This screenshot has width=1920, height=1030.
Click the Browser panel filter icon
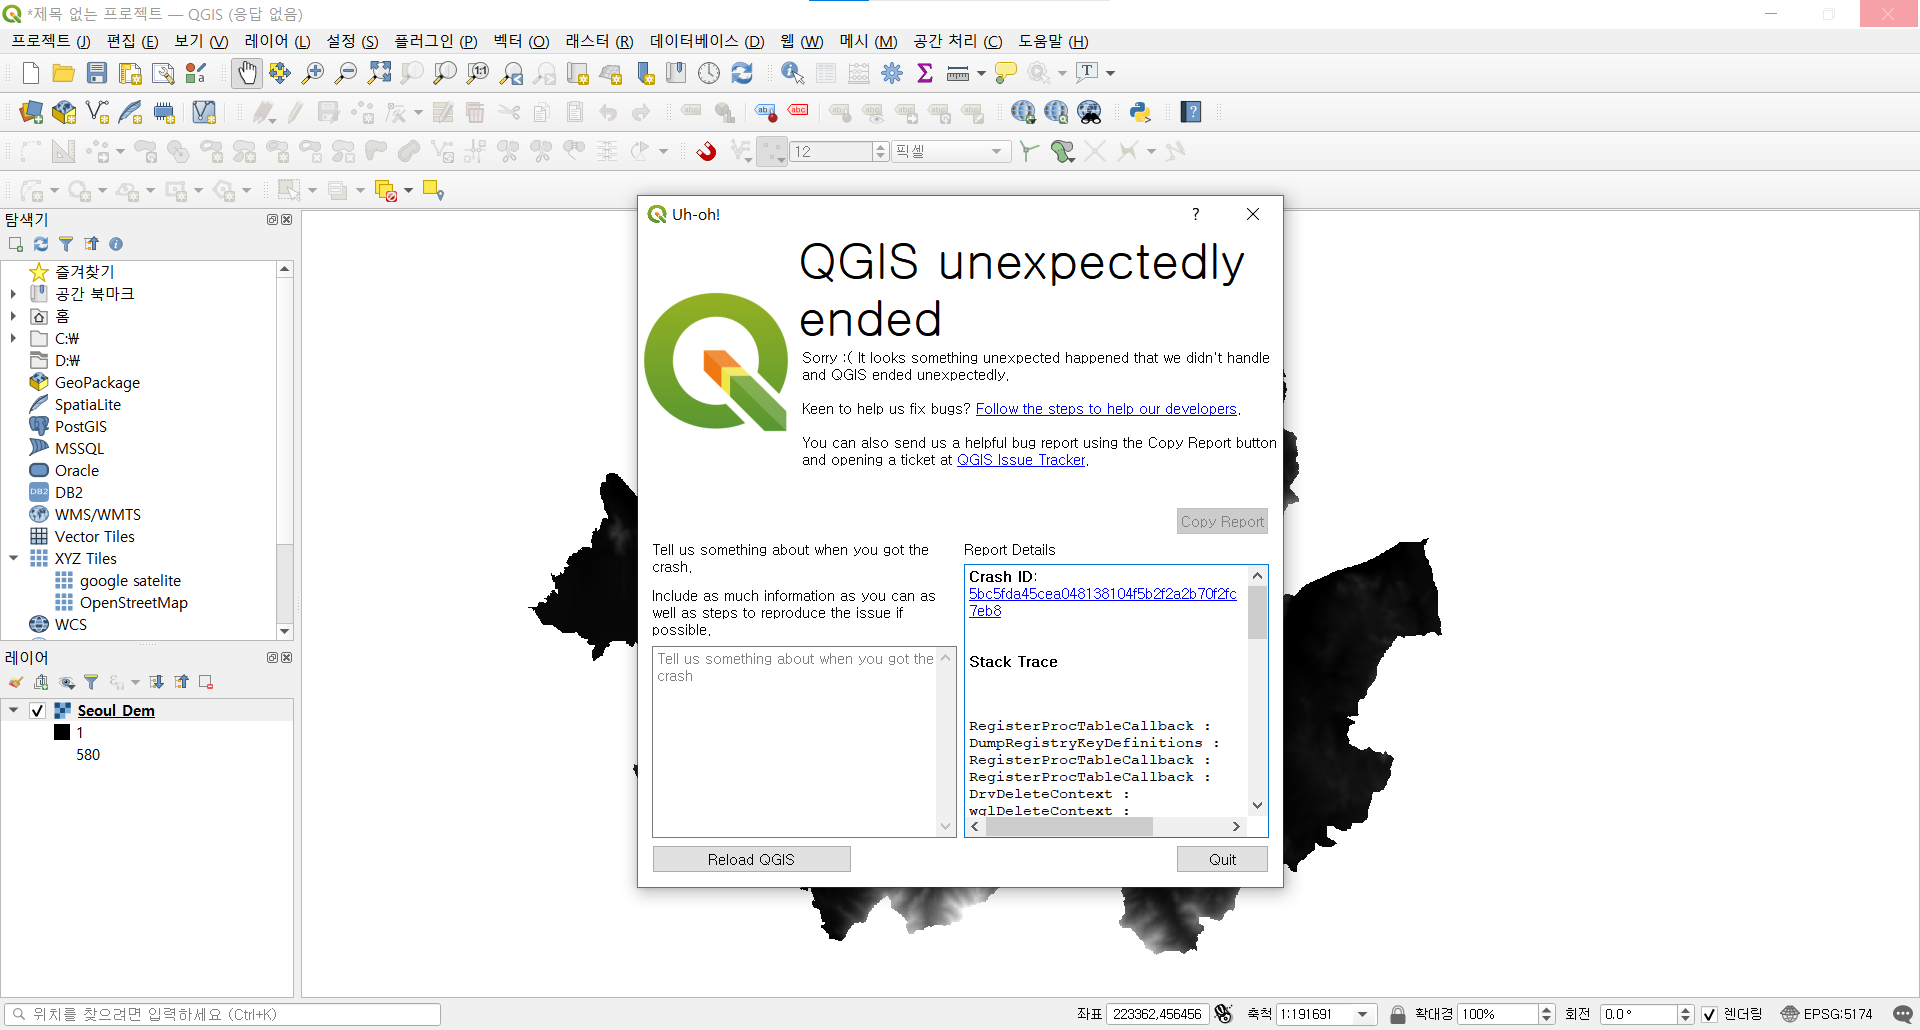point(66,244)
